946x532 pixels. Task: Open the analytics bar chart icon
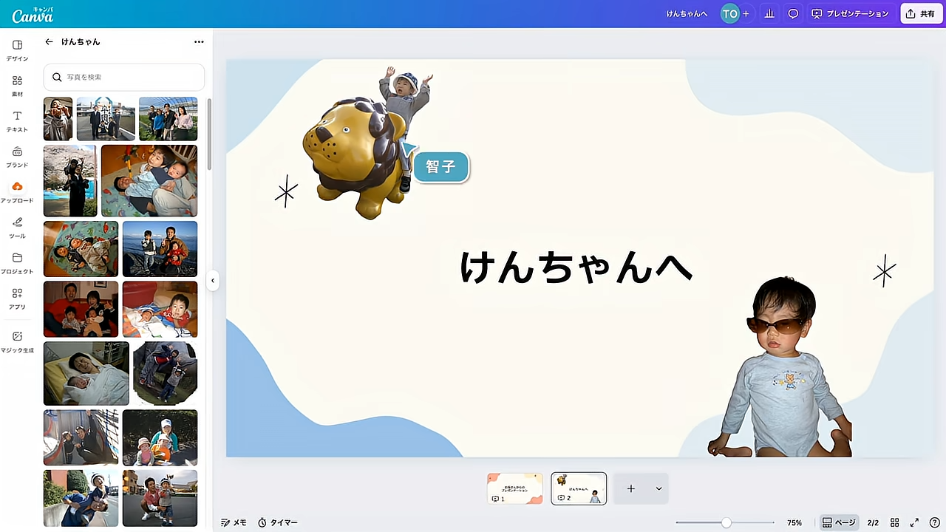[769, 14]
